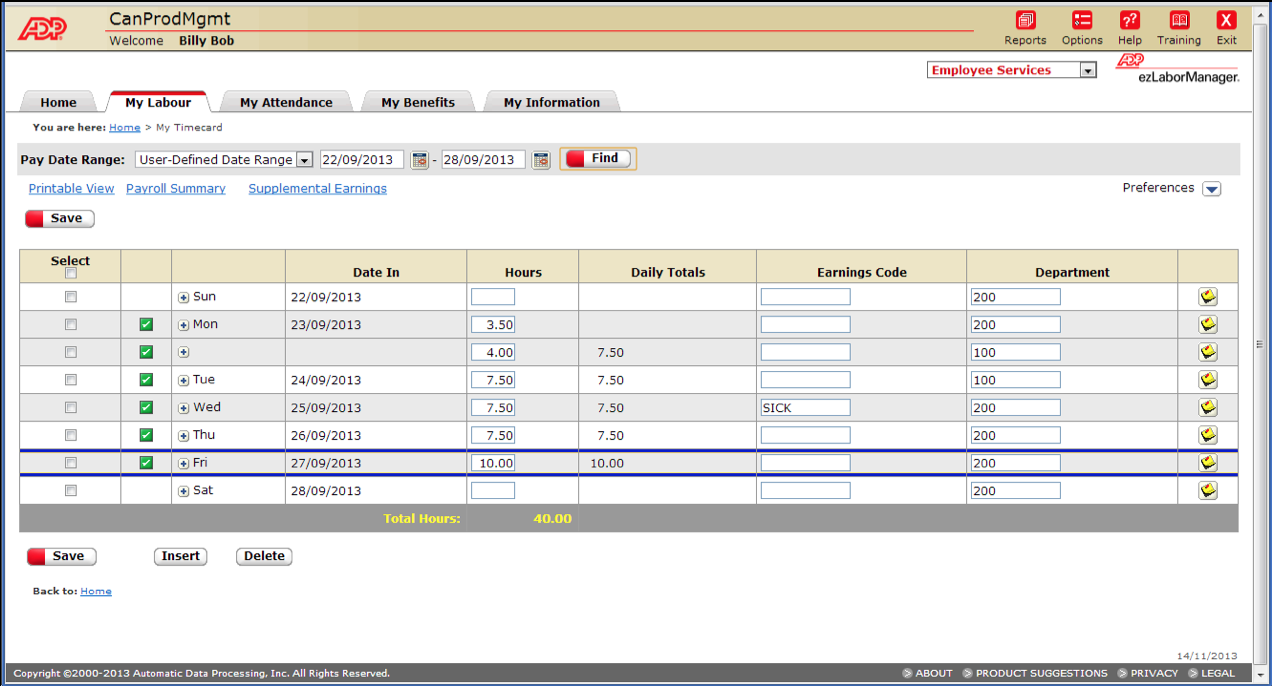The image size is (1272, 686).
Task: Expand the Thu row plus icon
Action: 184,436
